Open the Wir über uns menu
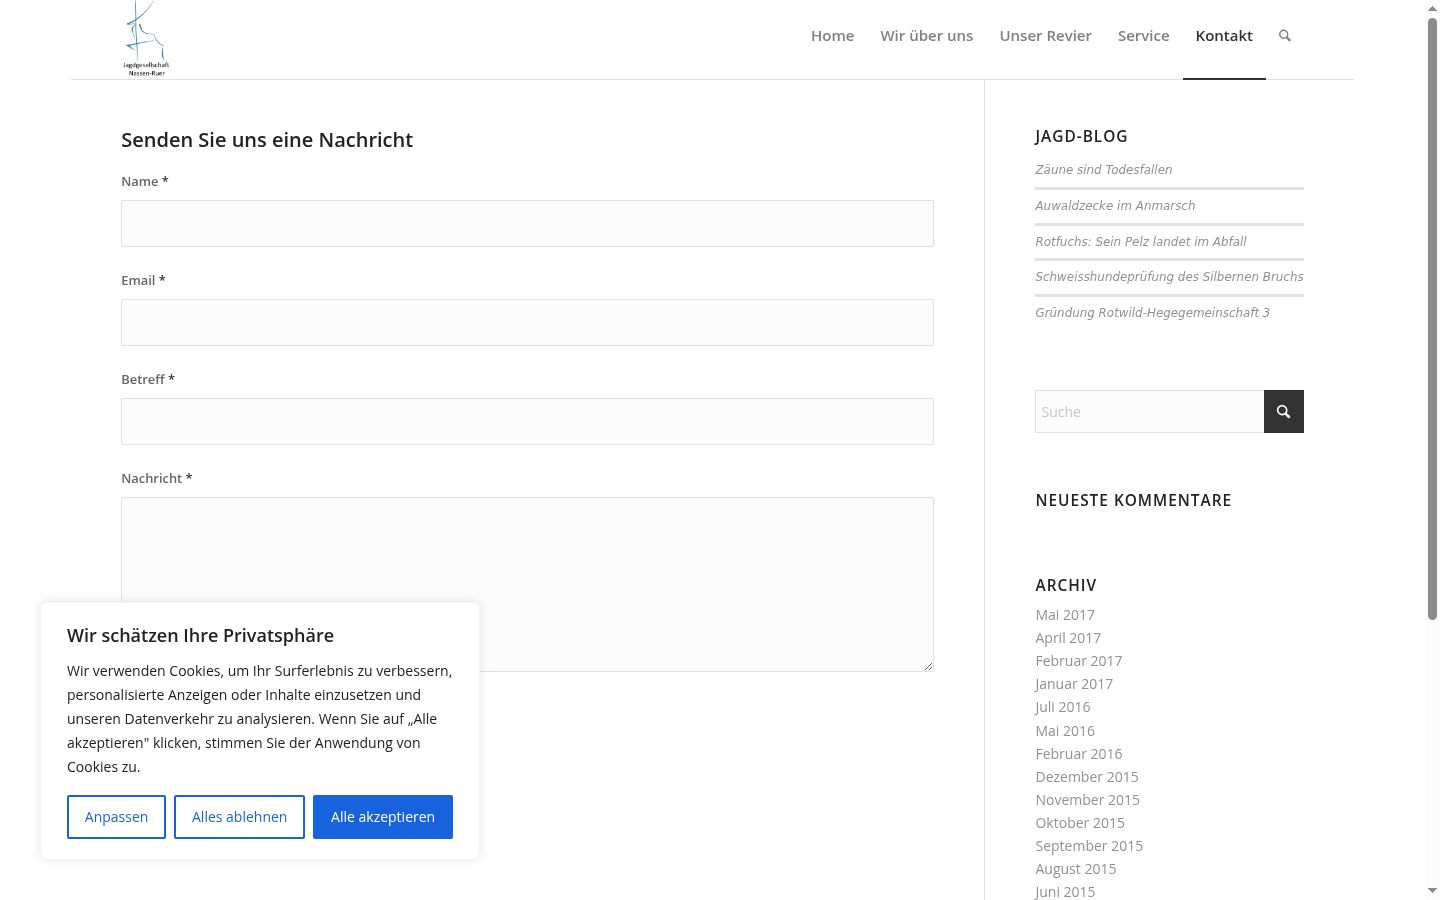This screenshot has height=900, width=1440. (x=926, y=36)
